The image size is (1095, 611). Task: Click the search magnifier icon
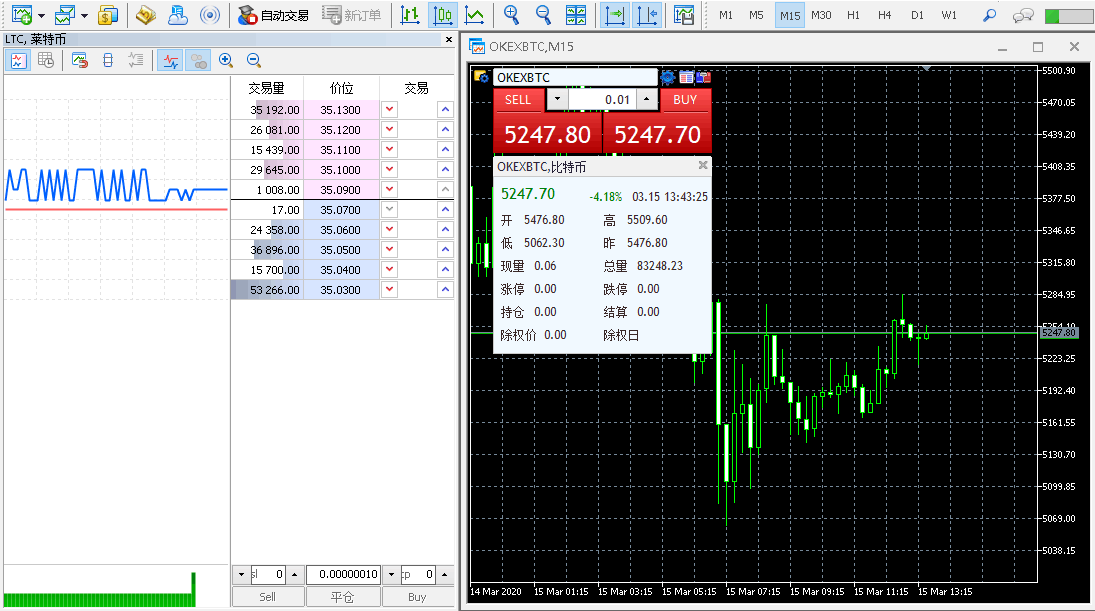click(989, 15)
